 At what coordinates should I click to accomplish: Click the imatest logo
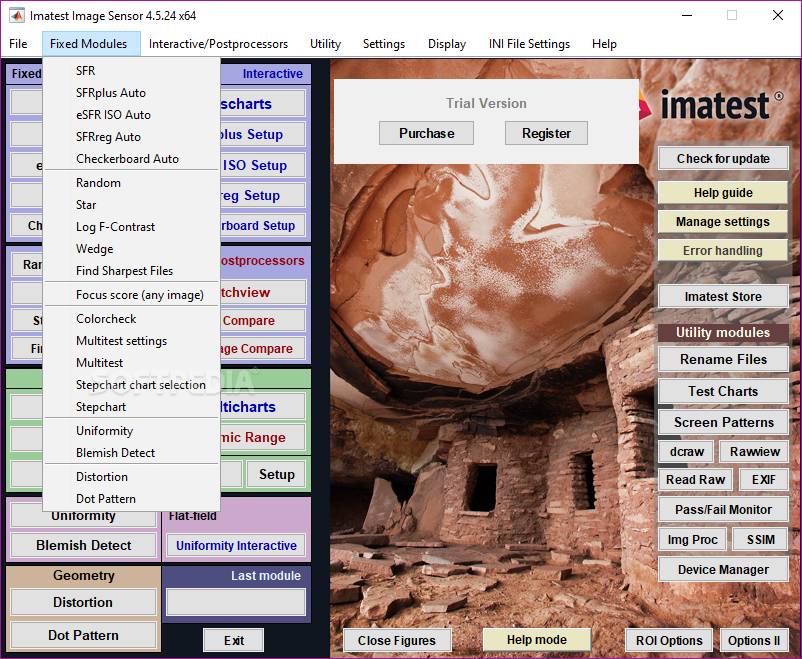tap(711, 105)
